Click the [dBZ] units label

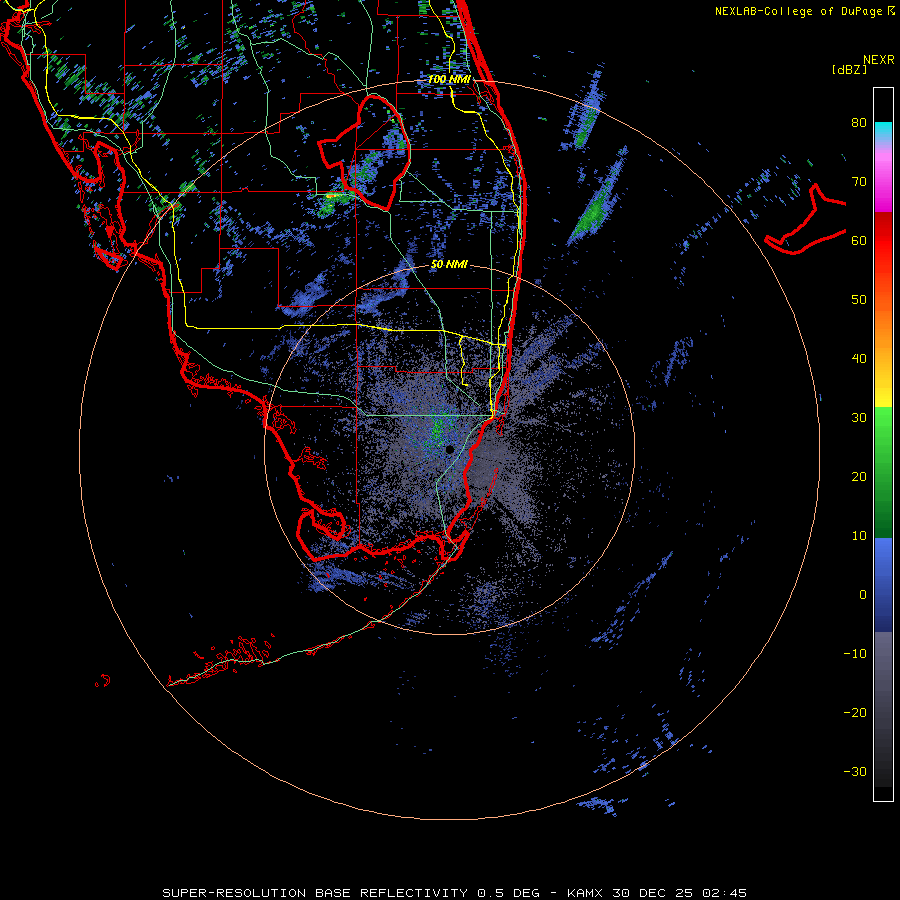coord(849,70)
